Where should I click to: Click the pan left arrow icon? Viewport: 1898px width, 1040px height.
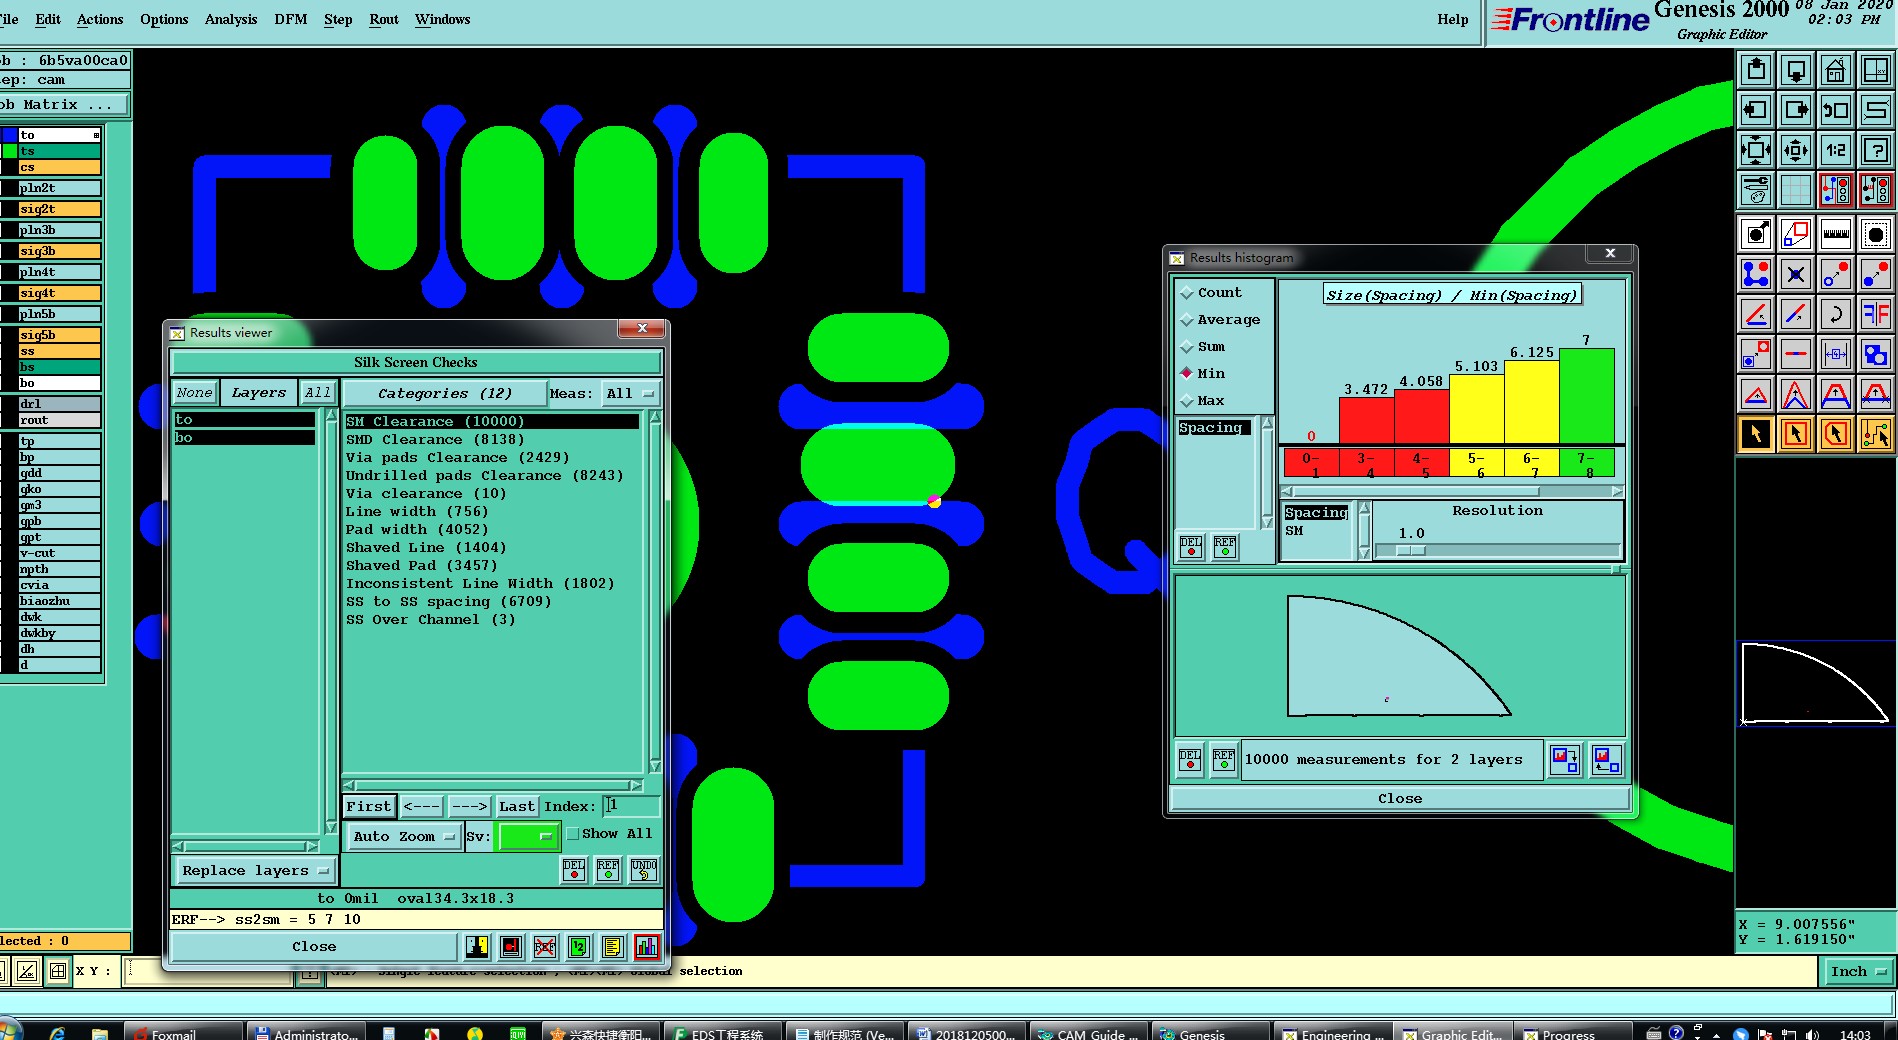1756,110
